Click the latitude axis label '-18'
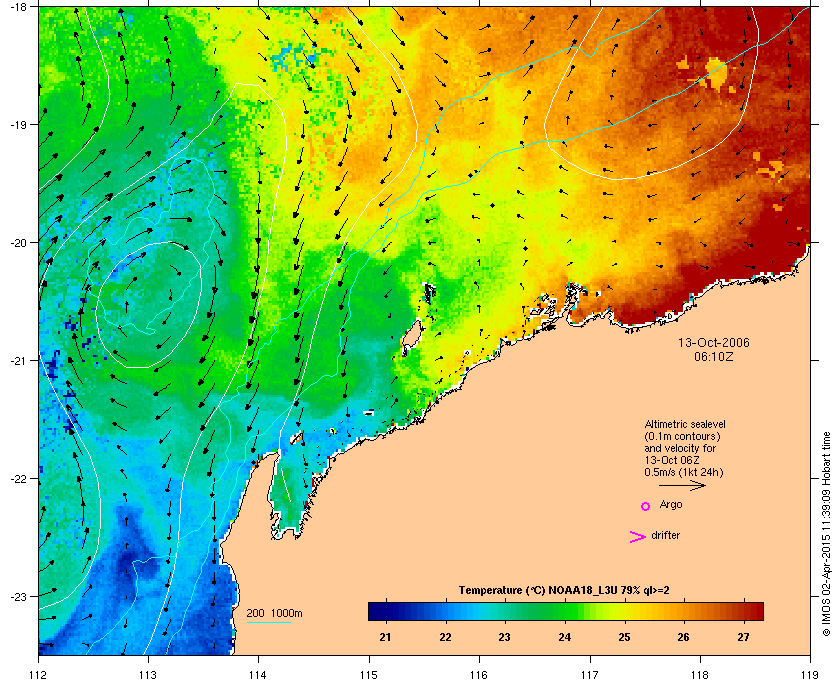Image resolution: width=840 pixels, height=680 pixels. click(x=18, y=6)
